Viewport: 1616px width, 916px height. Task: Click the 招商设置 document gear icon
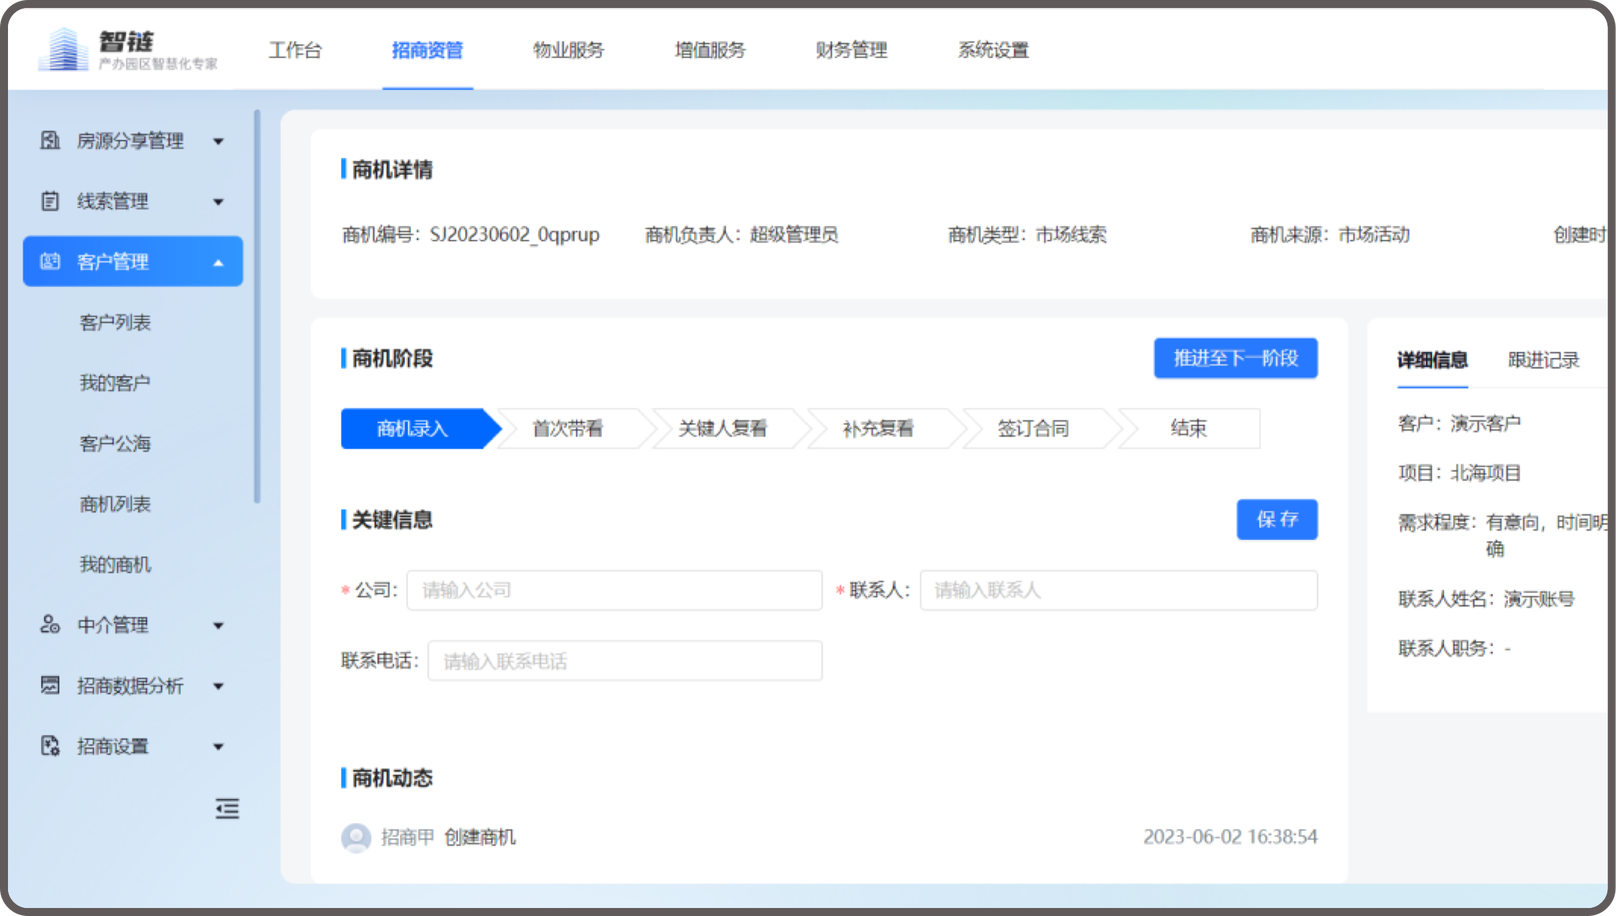(x=50, y=746)
